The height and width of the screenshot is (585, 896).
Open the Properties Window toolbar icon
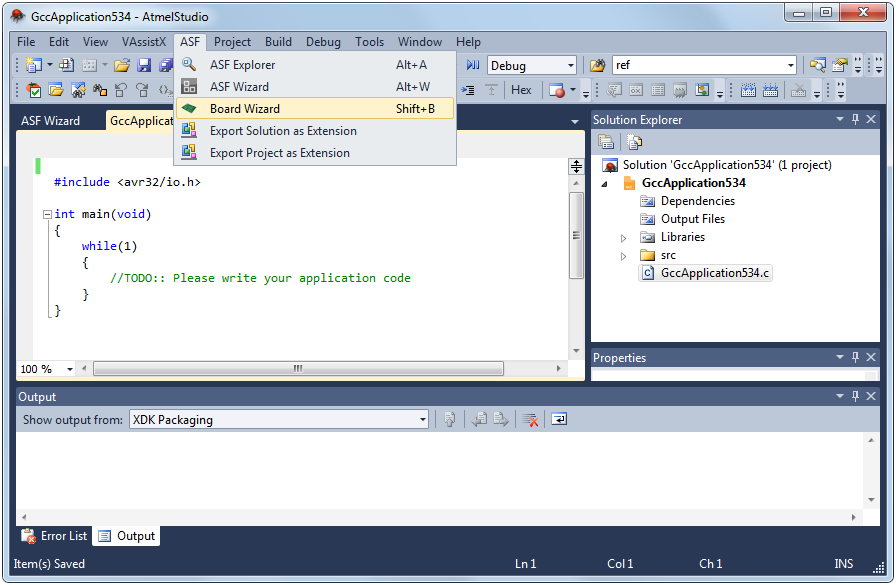pyautogui.click(x=839, y=65)
